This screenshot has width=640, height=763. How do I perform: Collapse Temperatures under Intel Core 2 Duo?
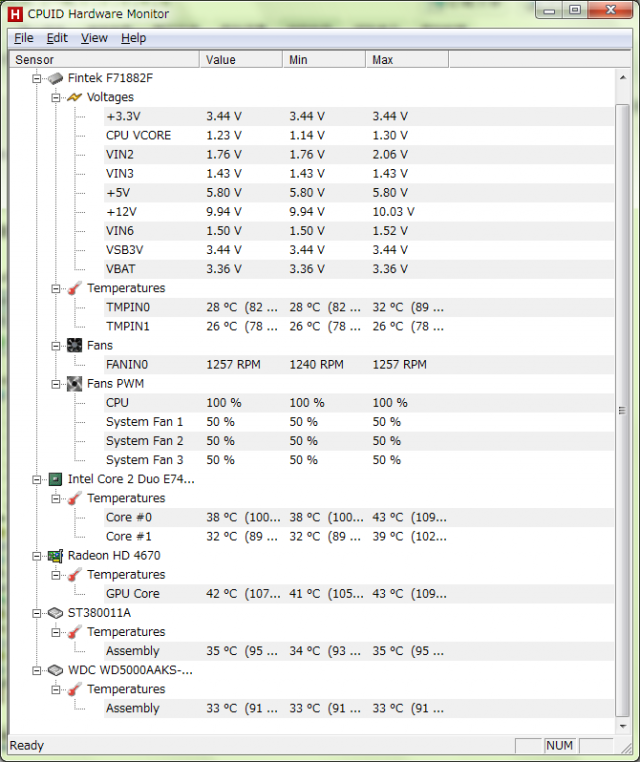pos(55,499)
